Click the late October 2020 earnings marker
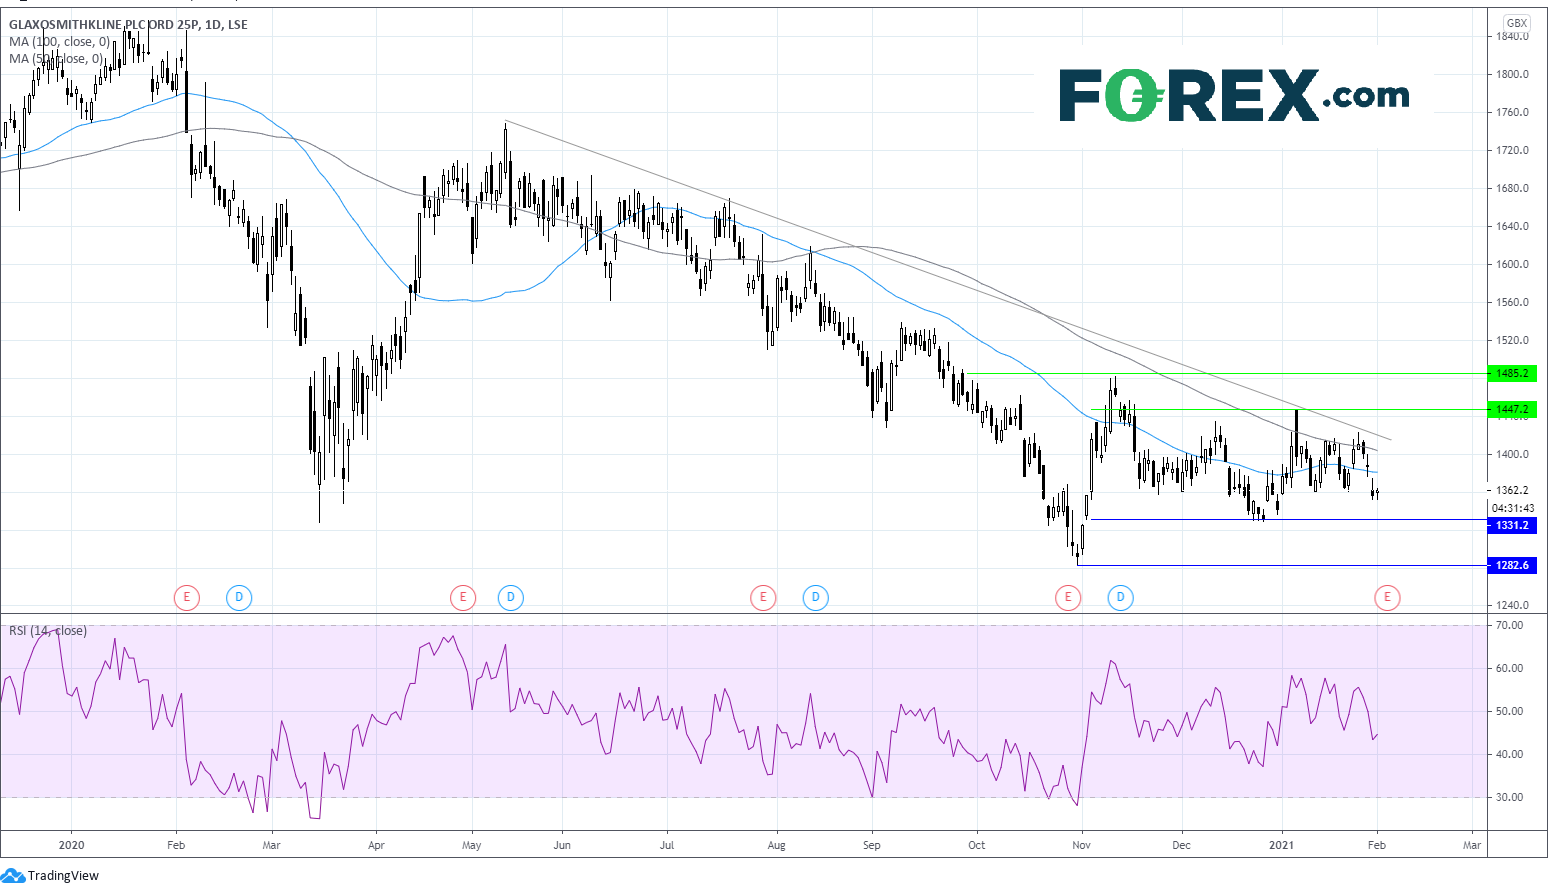Viewport: 1554px width, 894px height. pyautogui.click(x=1068, y=598)
